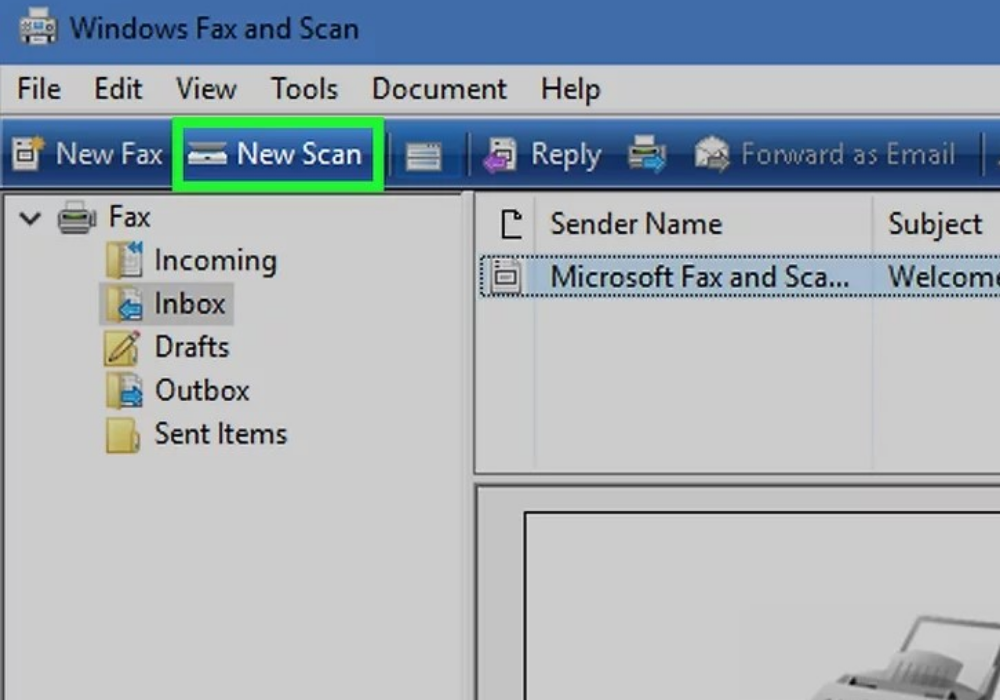The width and height of the screenshot is (1000, 700).
Task: Click the Welcome subject cell
Action: (943, 277)
